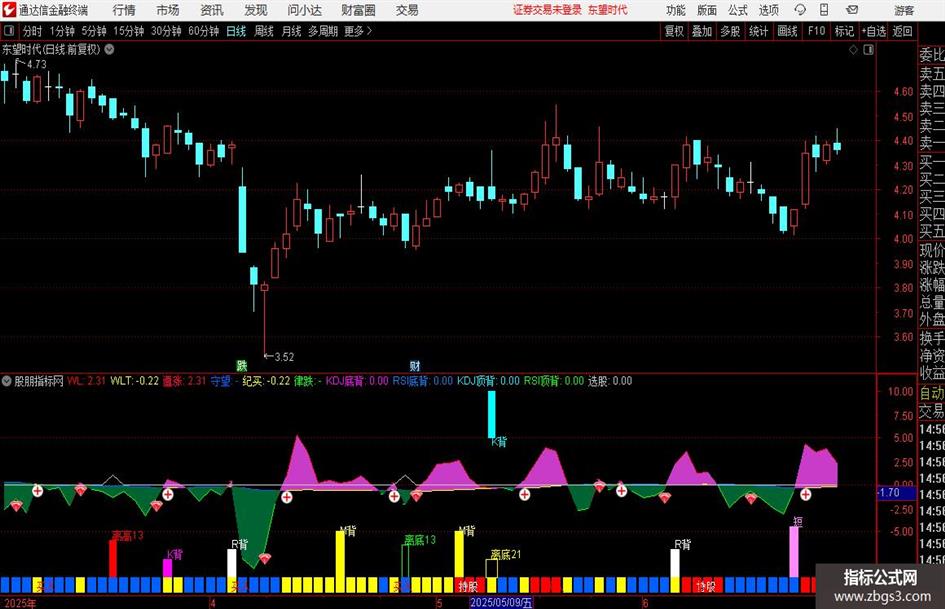Screen dimensions: 945x609
Task: Click the 多股 toolbar button
Action: 730,31
